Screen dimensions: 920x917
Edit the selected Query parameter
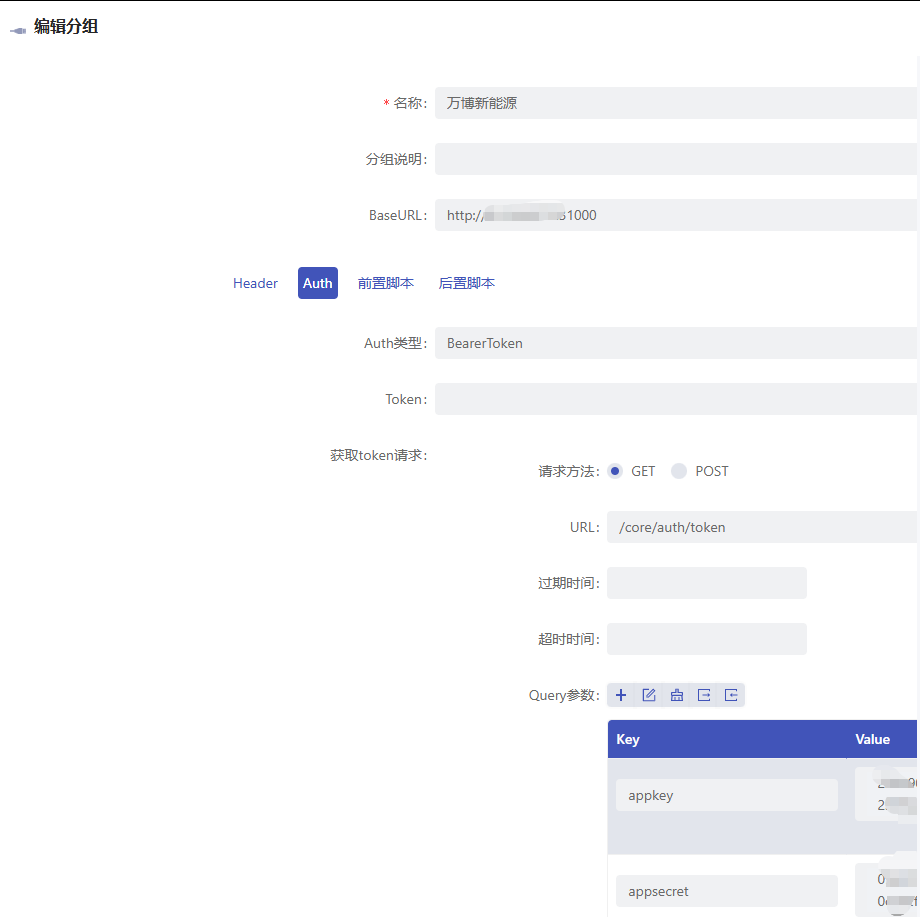[x=649, y=694]
